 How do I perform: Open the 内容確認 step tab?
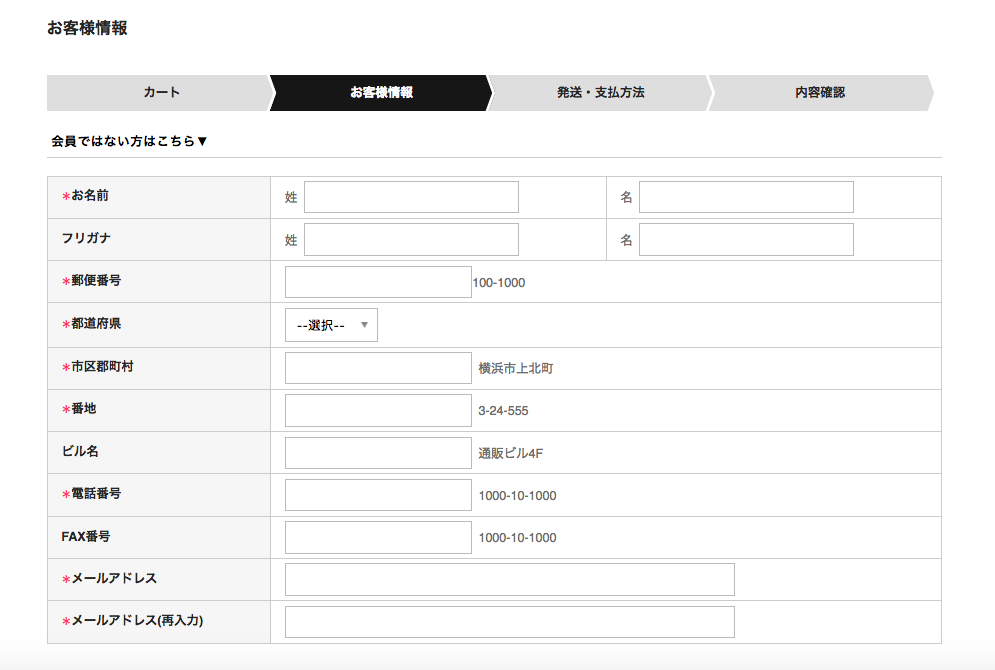pos(820,93)
